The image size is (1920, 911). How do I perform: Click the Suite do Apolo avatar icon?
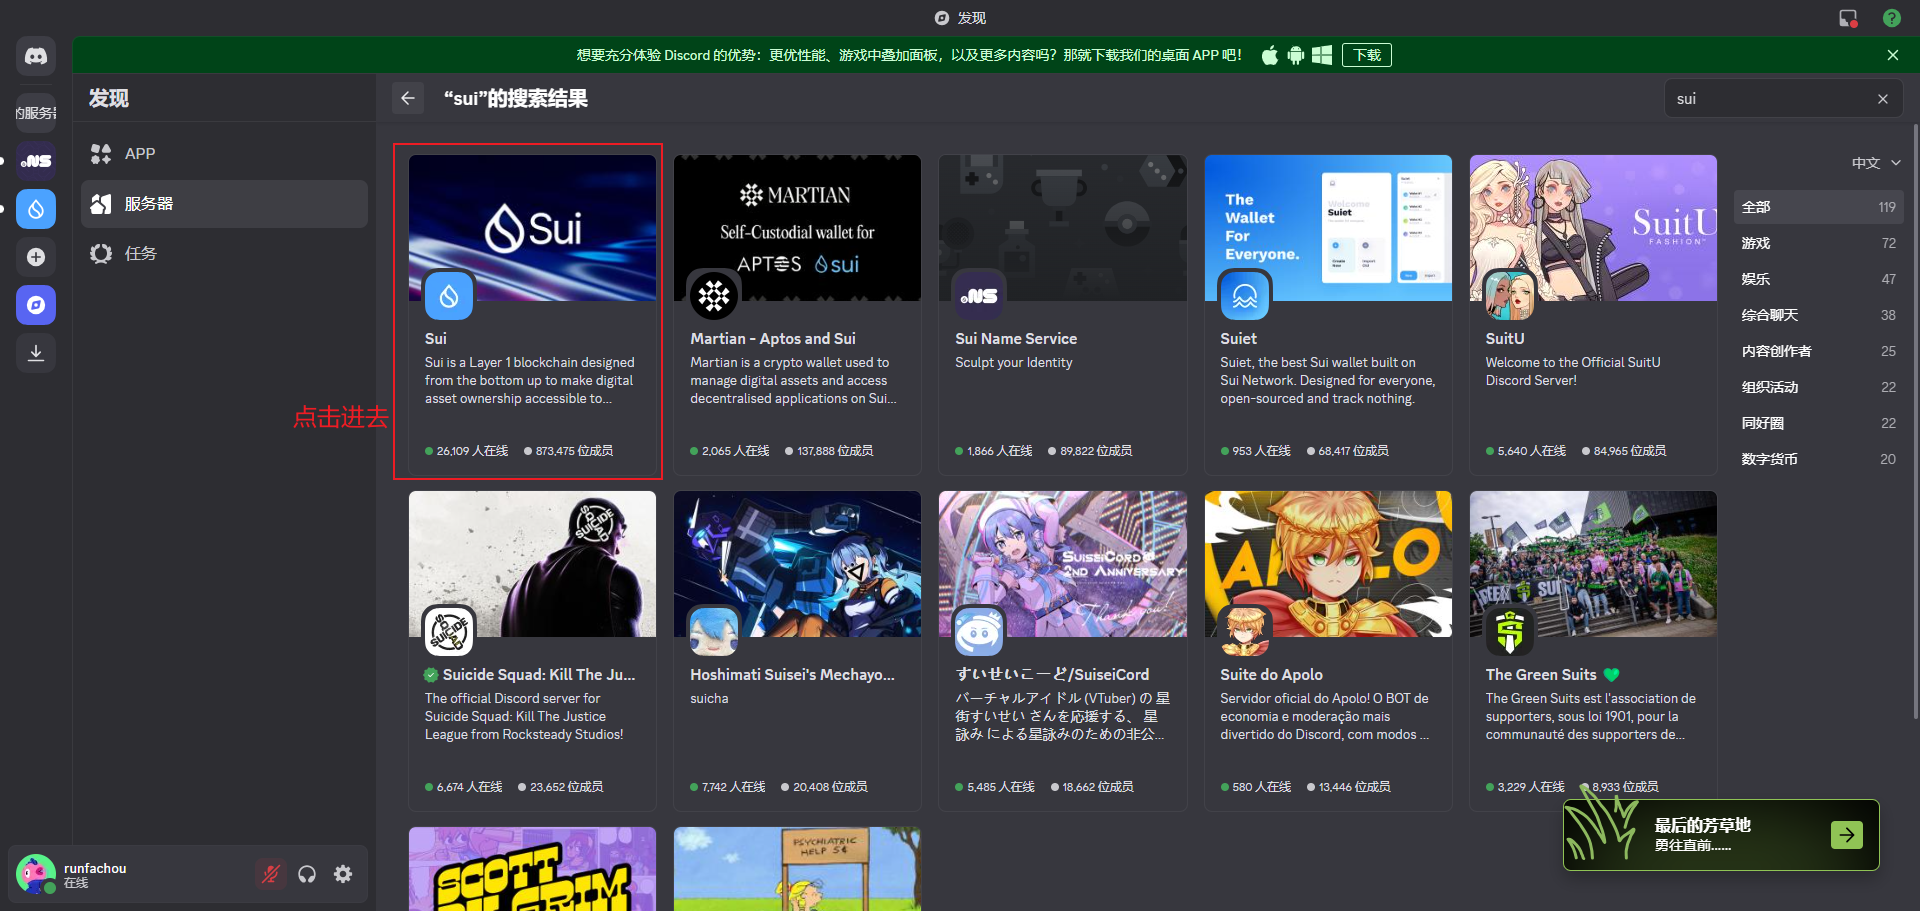(1245, 632)
